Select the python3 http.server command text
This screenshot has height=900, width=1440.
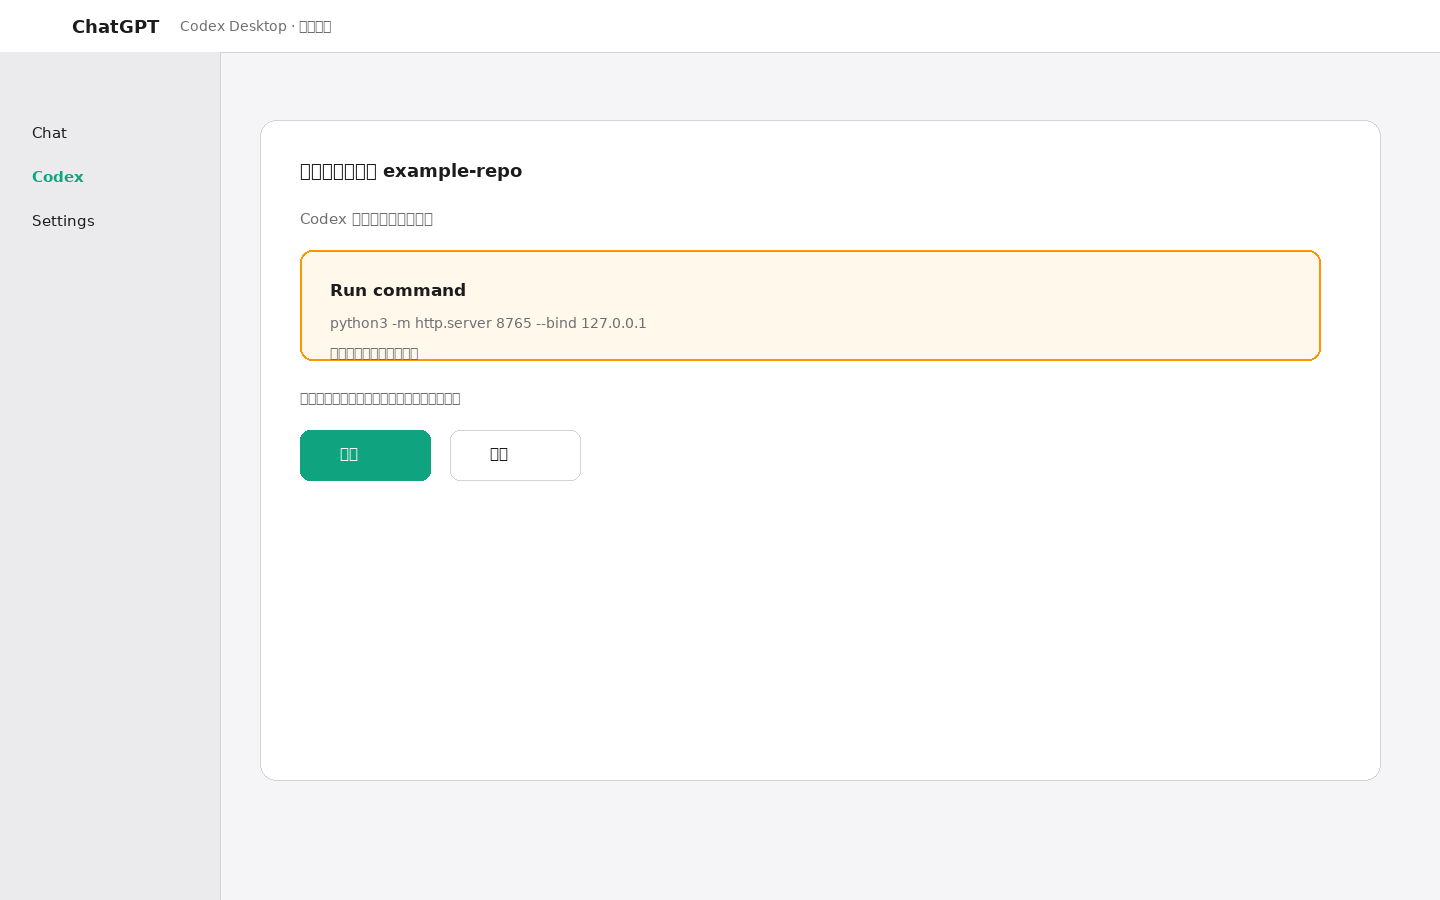[x=488, y=323]
